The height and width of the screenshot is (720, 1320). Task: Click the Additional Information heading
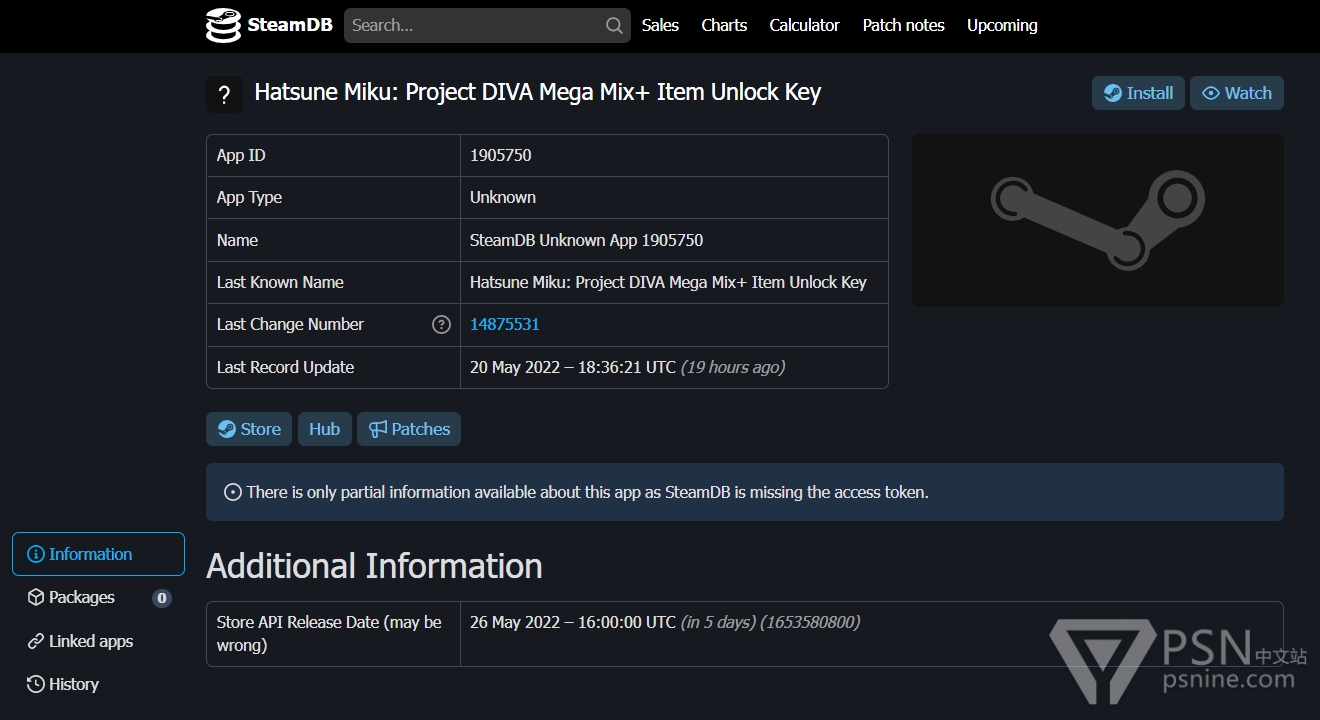(374, 566)
